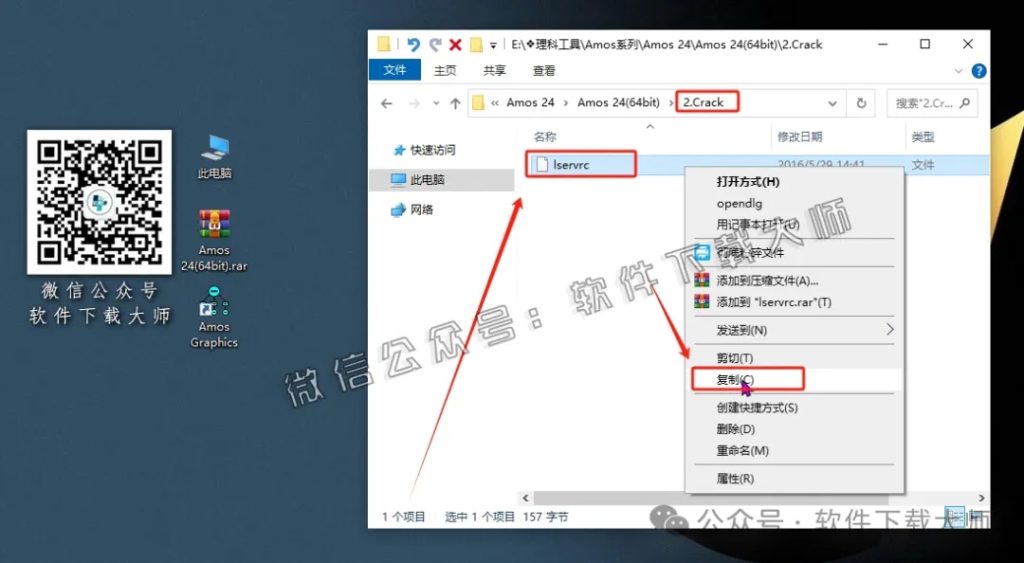Viewport: 1024px width, 563px height.
Task: Click the QR code image on desktop
Action: [99, 202]
